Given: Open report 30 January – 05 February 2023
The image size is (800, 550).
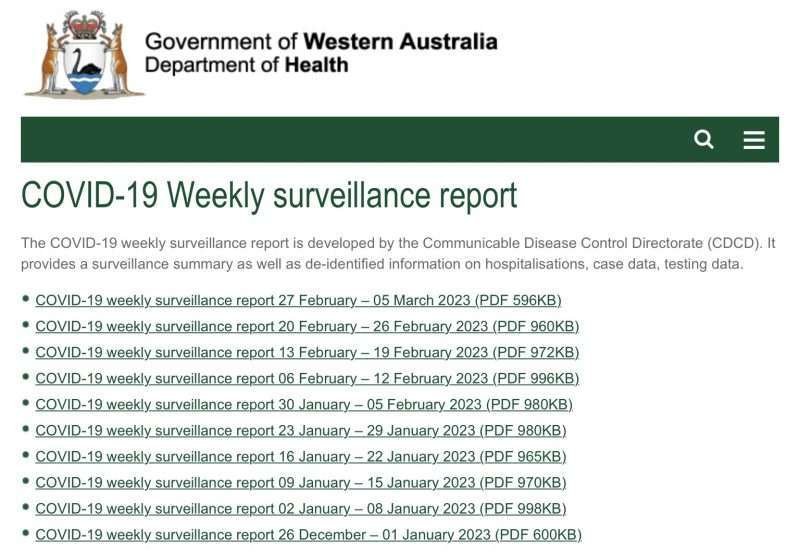Looking at the screenshot, I should [304, 405].
